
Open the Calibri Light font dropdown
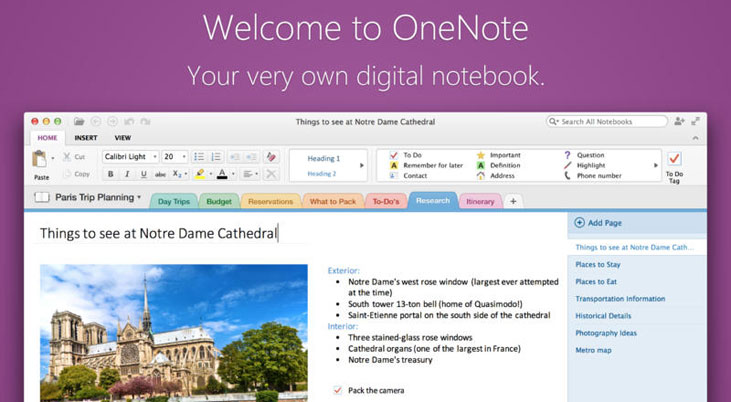tap(130, 157)
